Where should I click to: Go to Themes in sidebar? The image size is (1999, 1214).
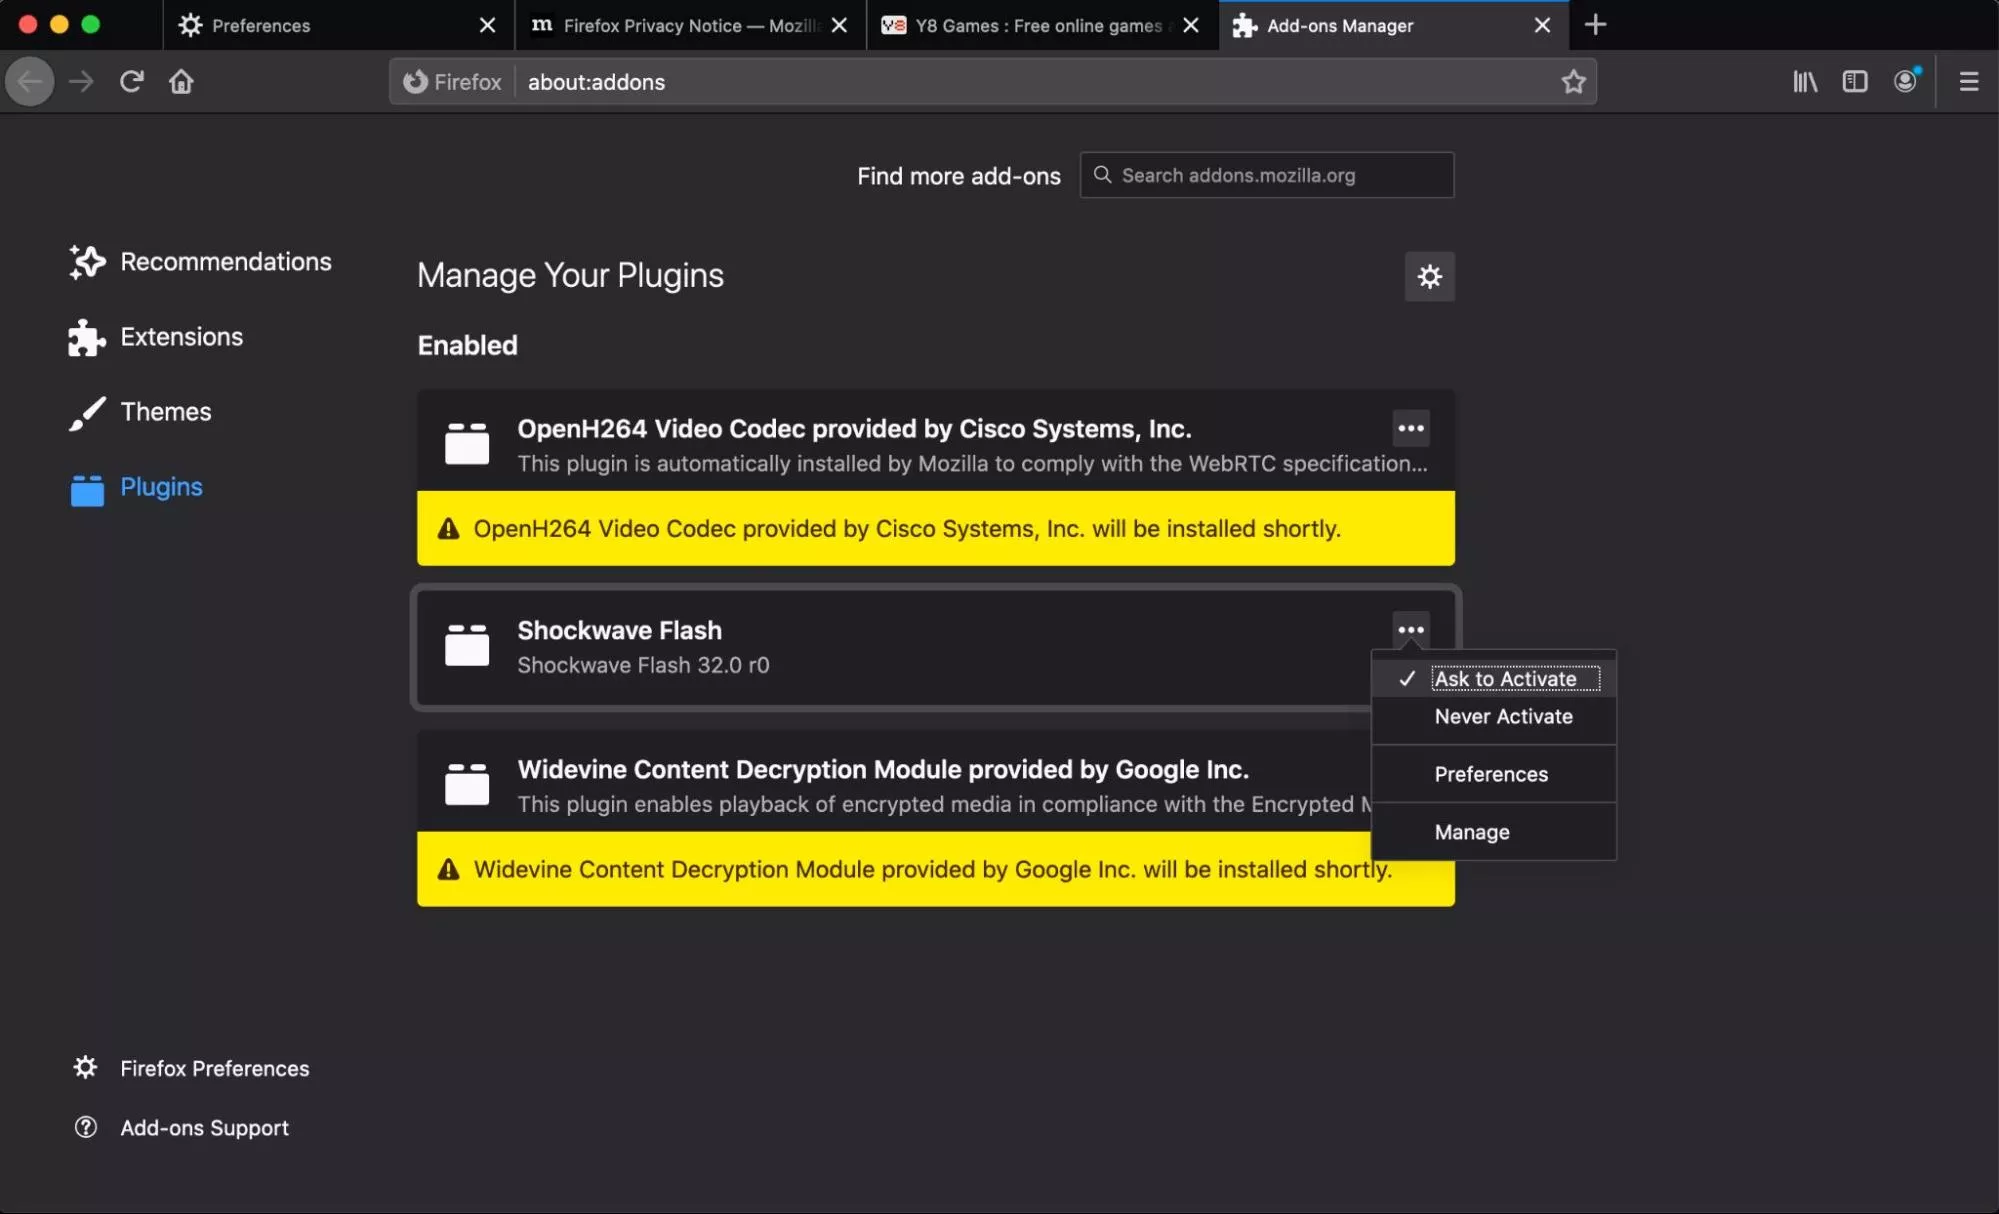[165, 412]
